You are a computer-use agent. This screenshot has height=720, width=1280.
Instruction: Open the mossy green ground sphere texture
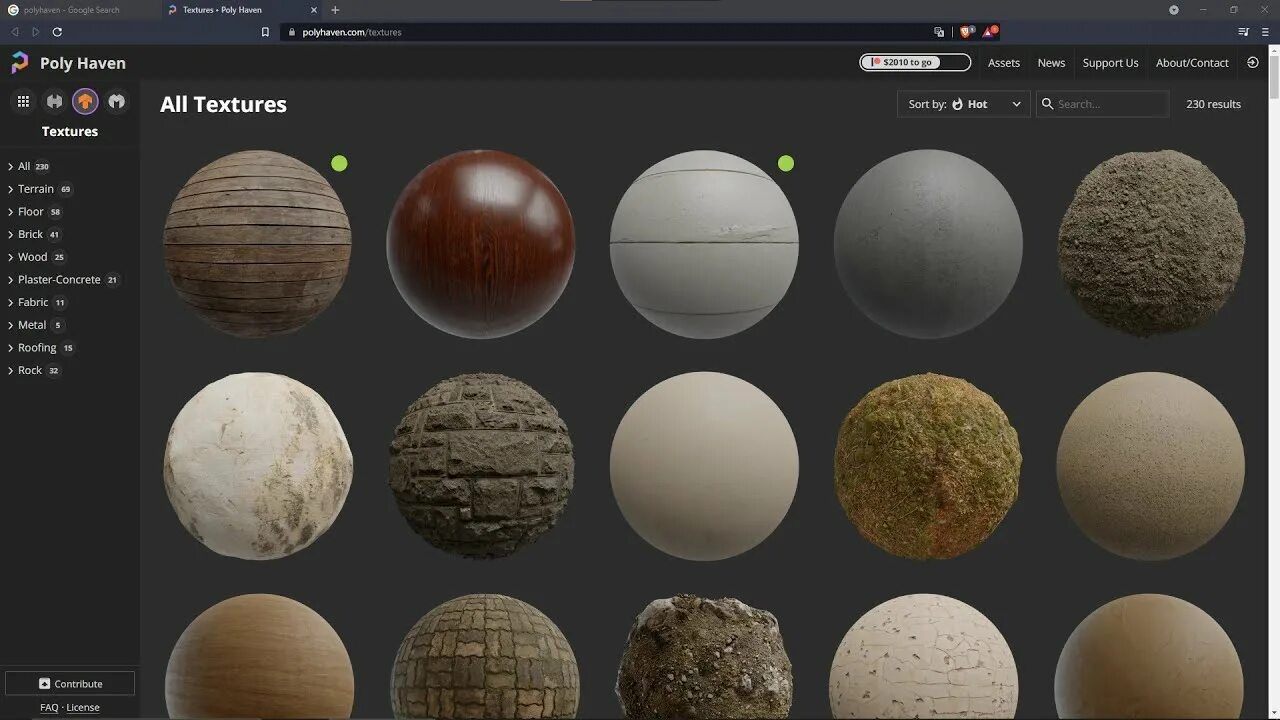pos(928,466)
